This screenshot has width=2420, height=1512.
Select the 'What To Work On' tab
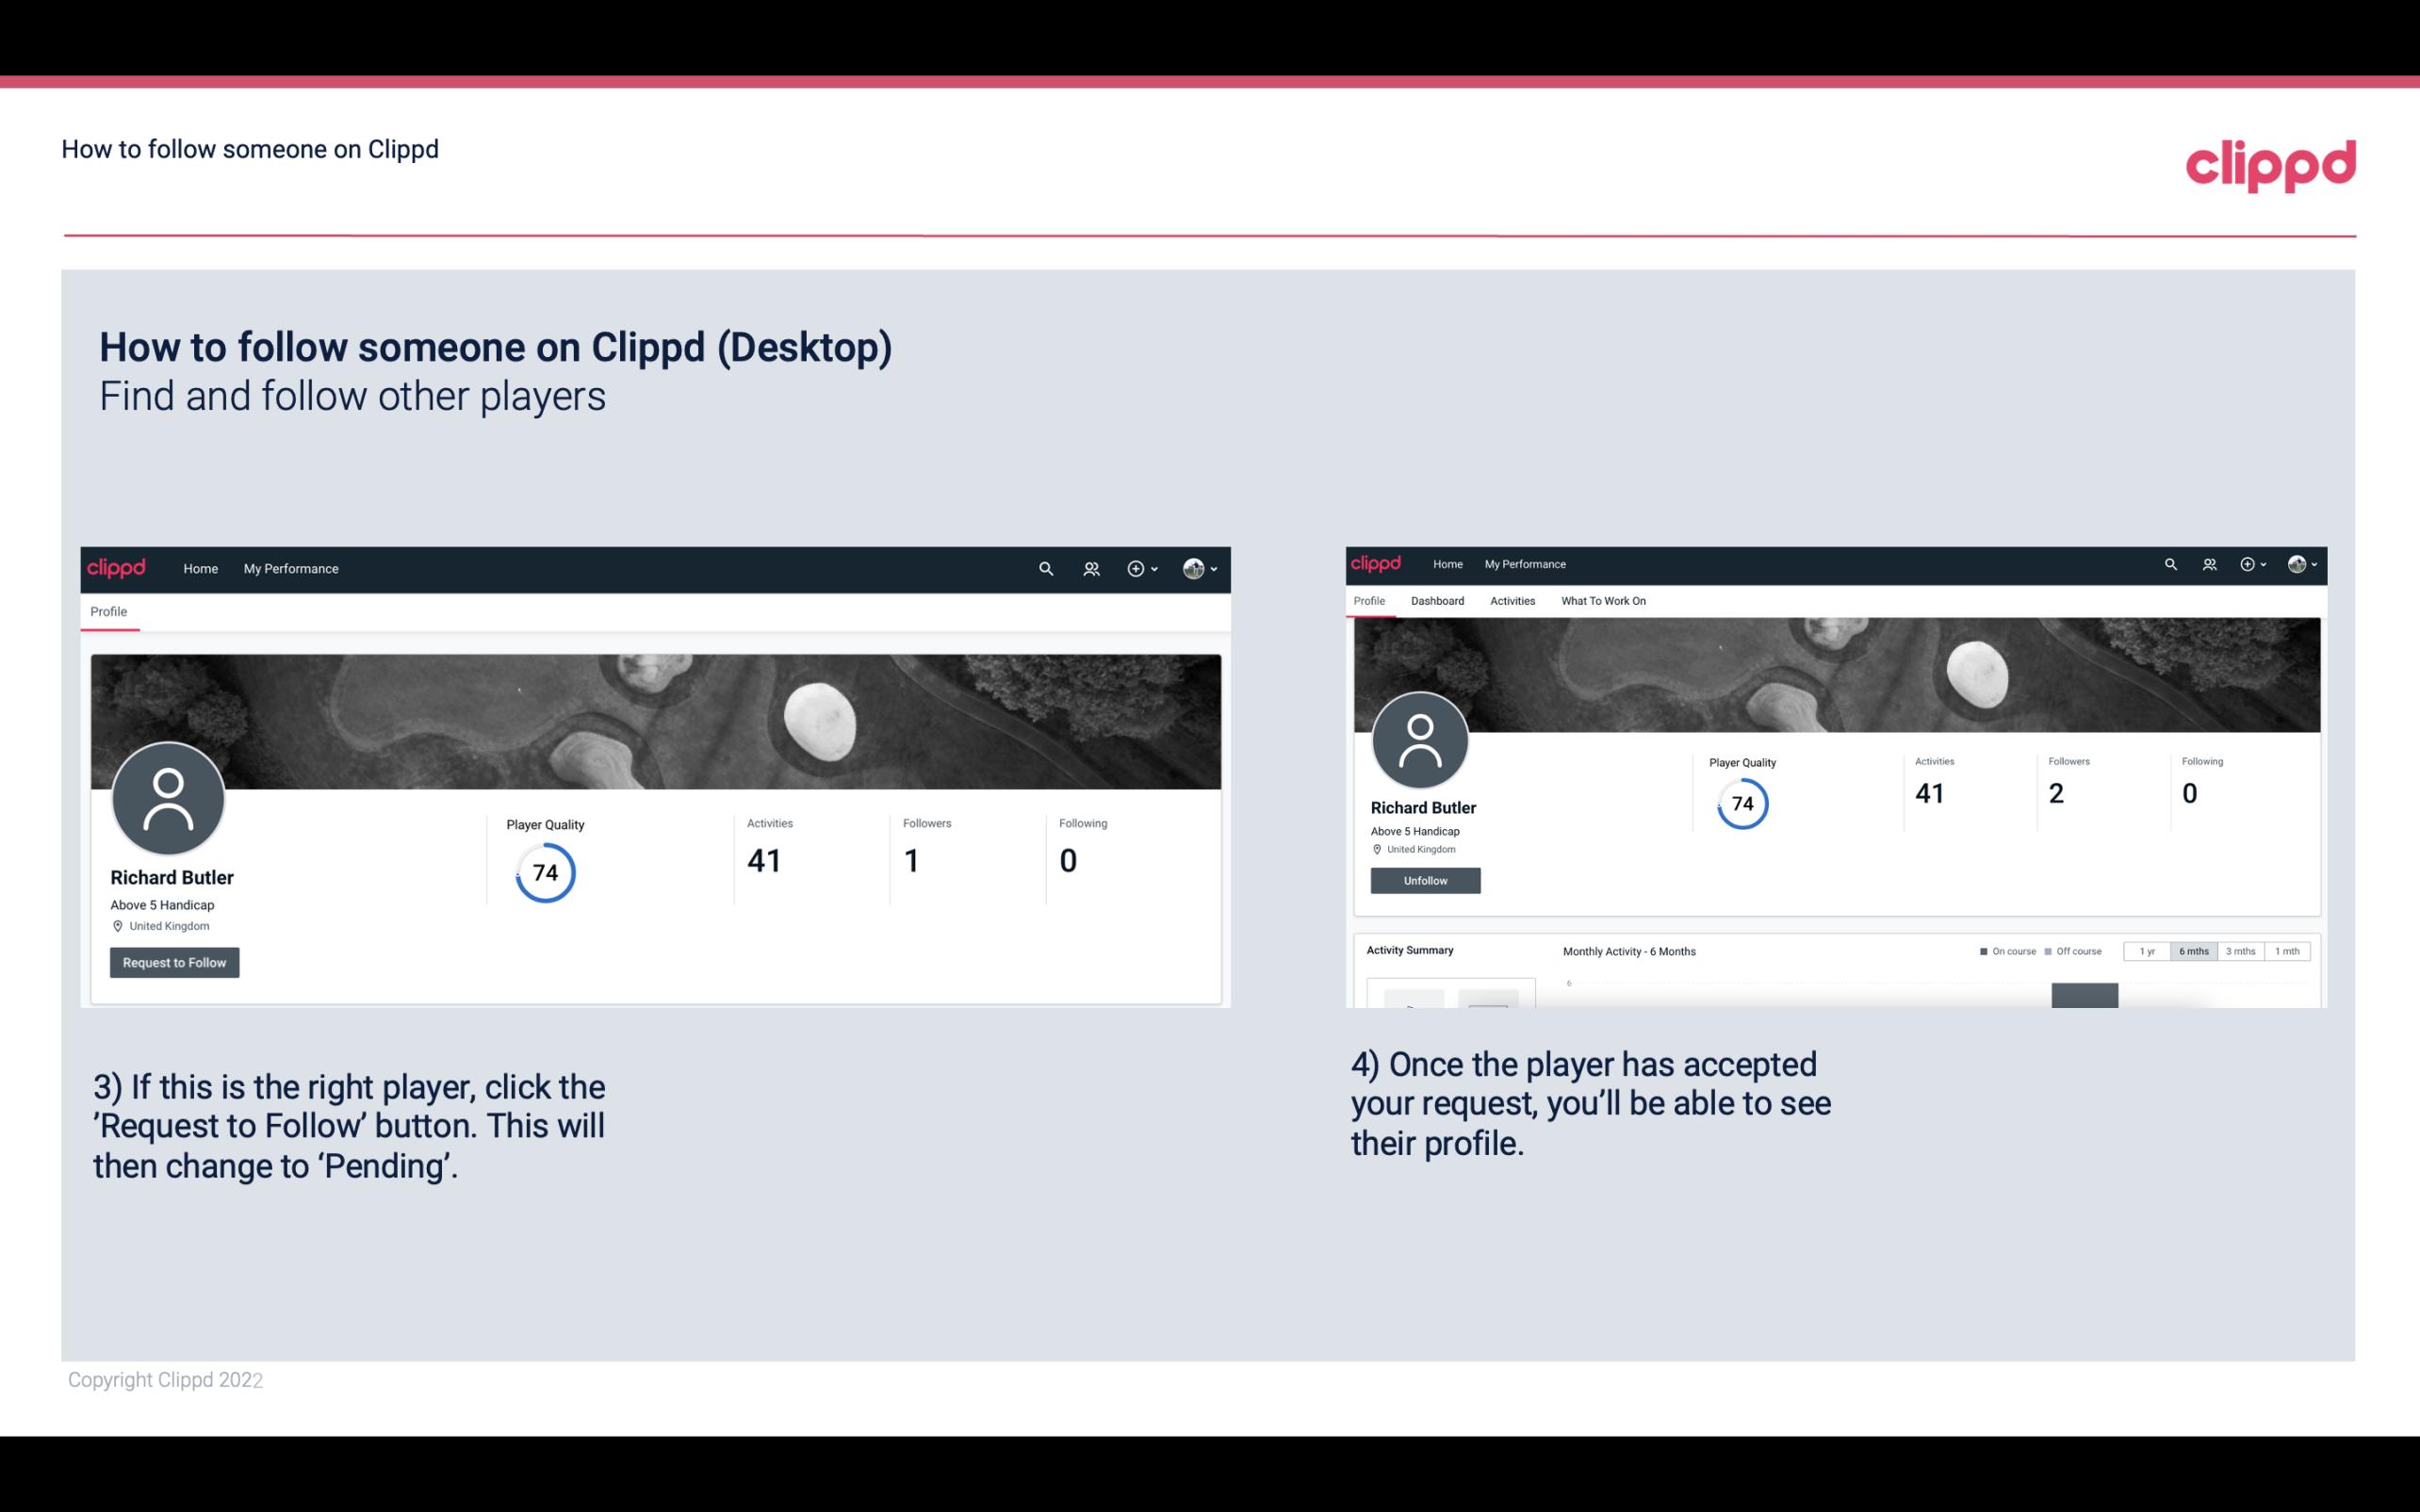[x=1601, y=601]
